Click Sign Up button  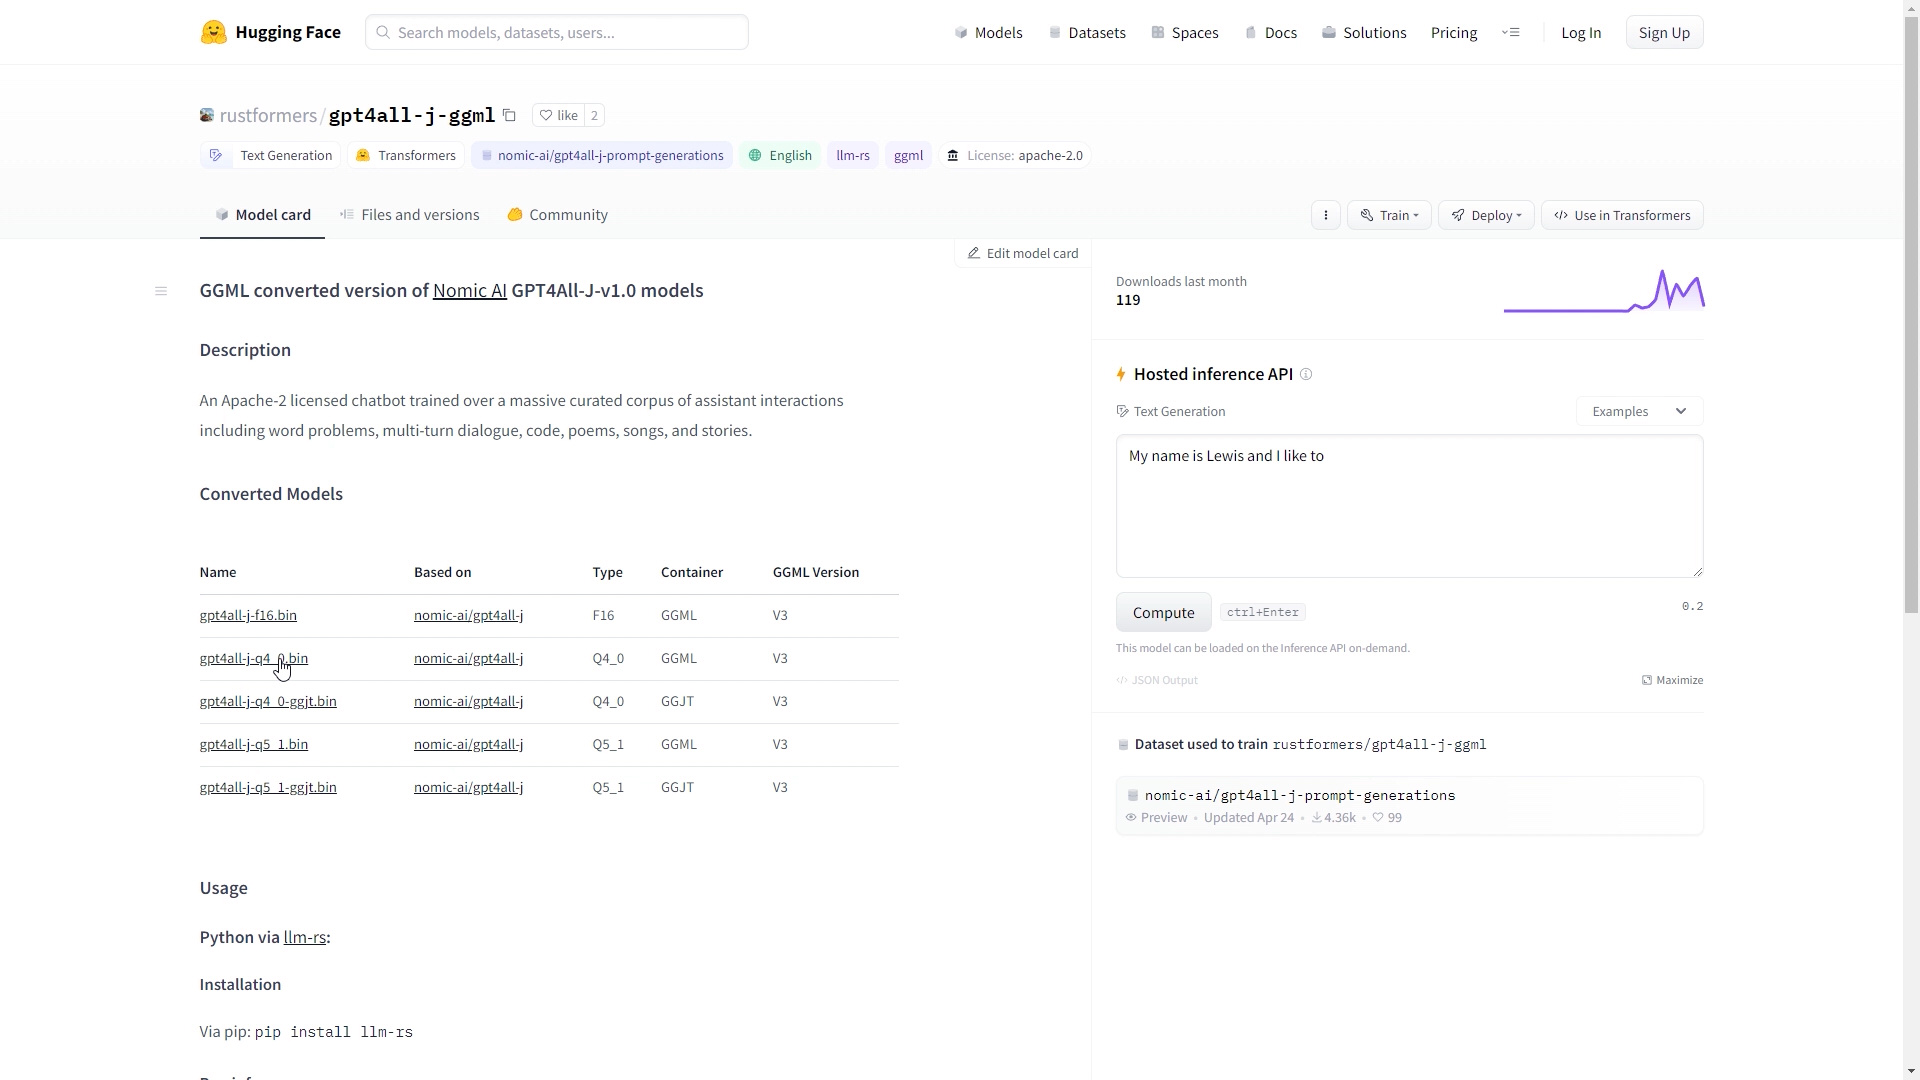coord(1664,33)
